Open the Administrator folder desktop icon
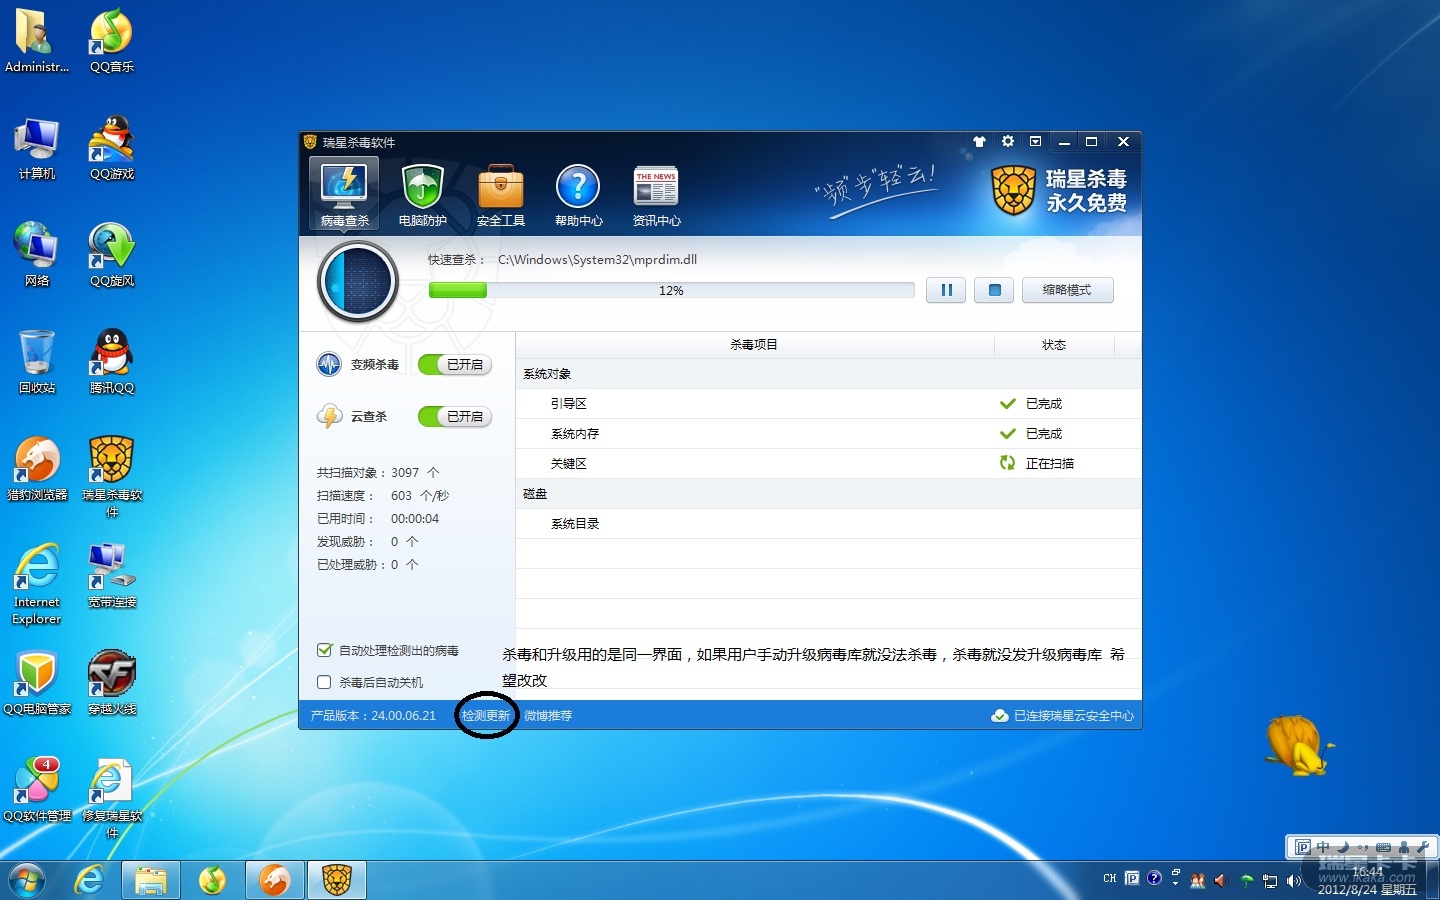This screenshot has width=1440, height=900. click(37, 41)
